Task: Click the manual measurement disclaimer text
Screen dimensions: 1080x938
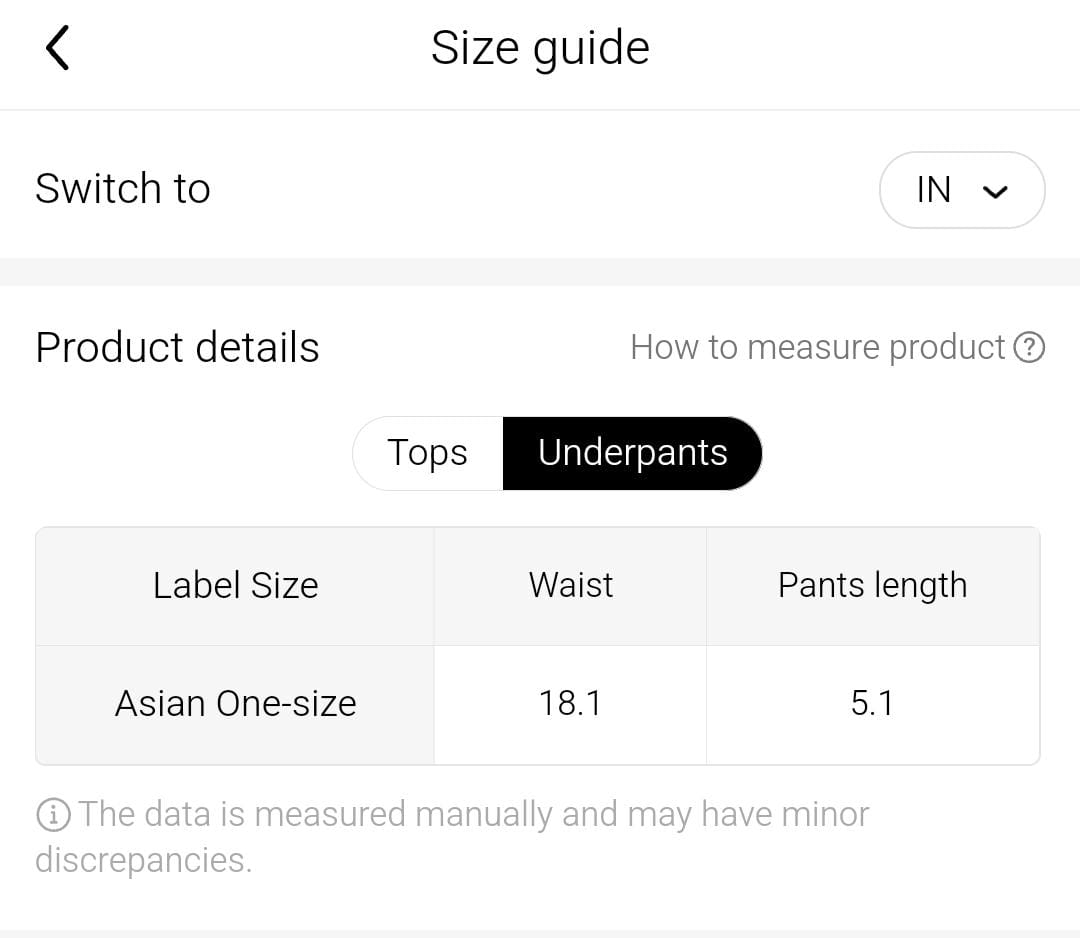Action: (453, 837)
